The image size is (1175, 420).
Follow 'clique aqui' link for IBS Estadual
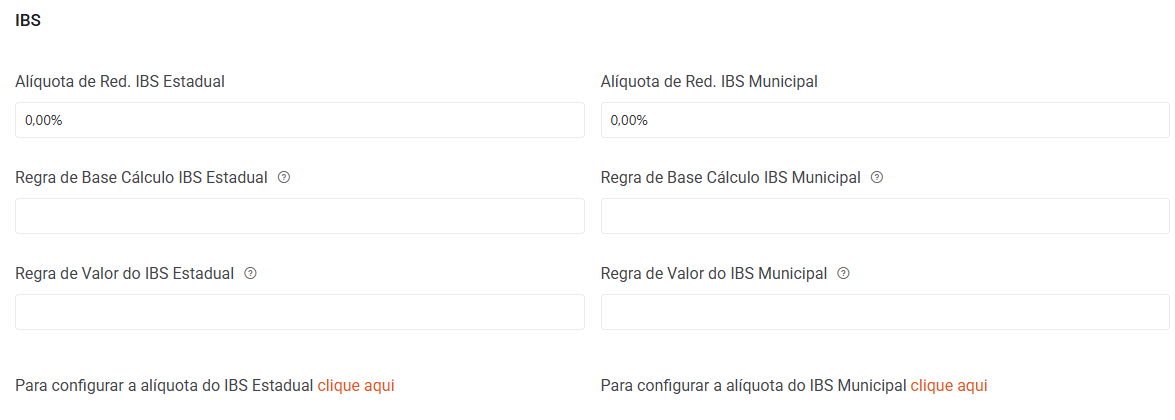pos(356,385)
